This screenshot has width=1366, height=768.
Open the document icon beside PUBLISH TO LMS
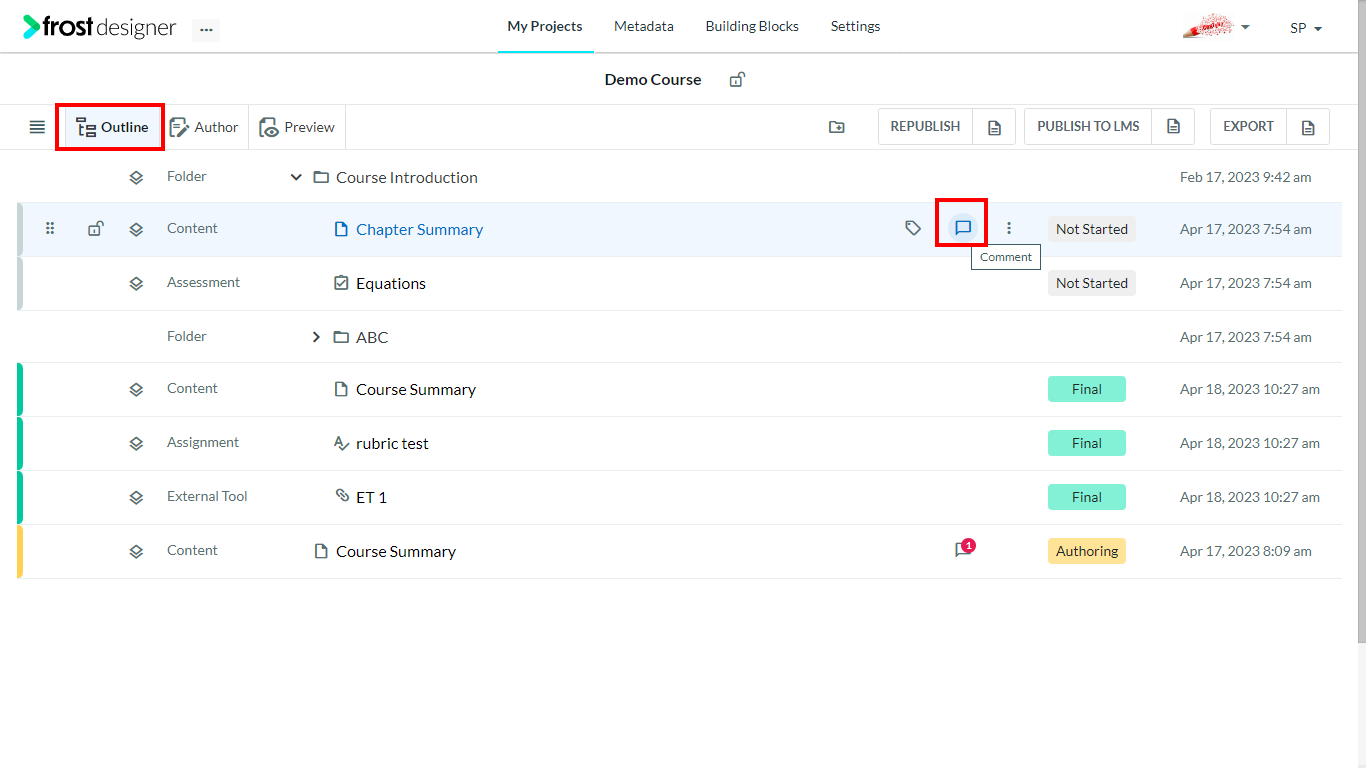1174,127
